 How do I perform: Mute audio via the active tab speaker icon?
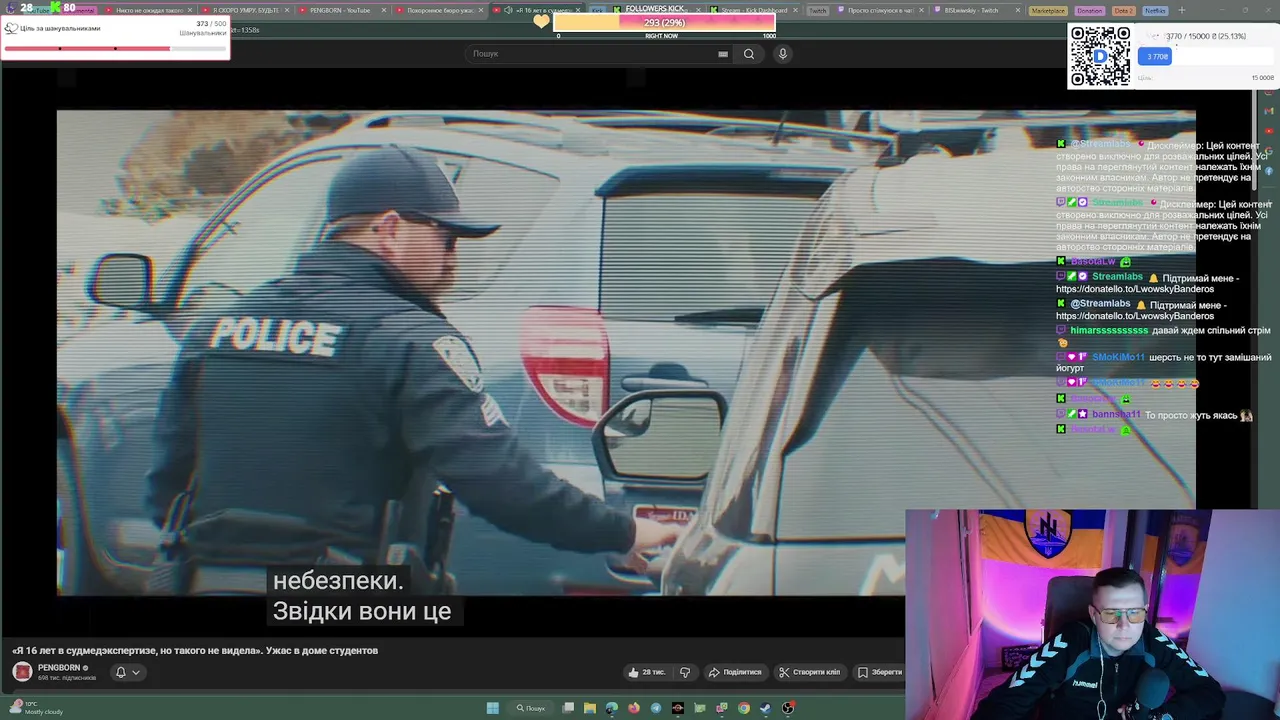point(508,10)
